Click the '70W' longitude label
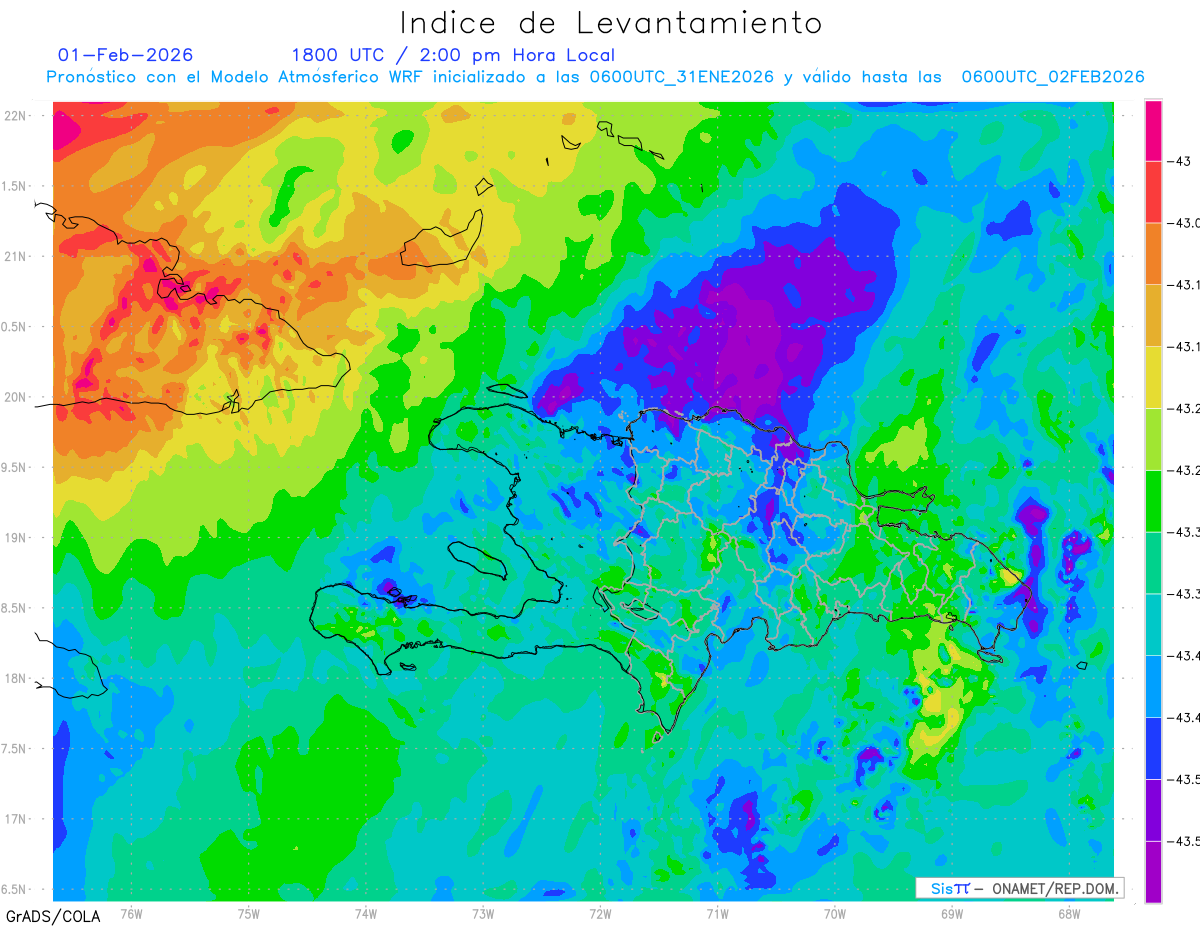Screen dimensions: 1200x927 pos(834,913)
